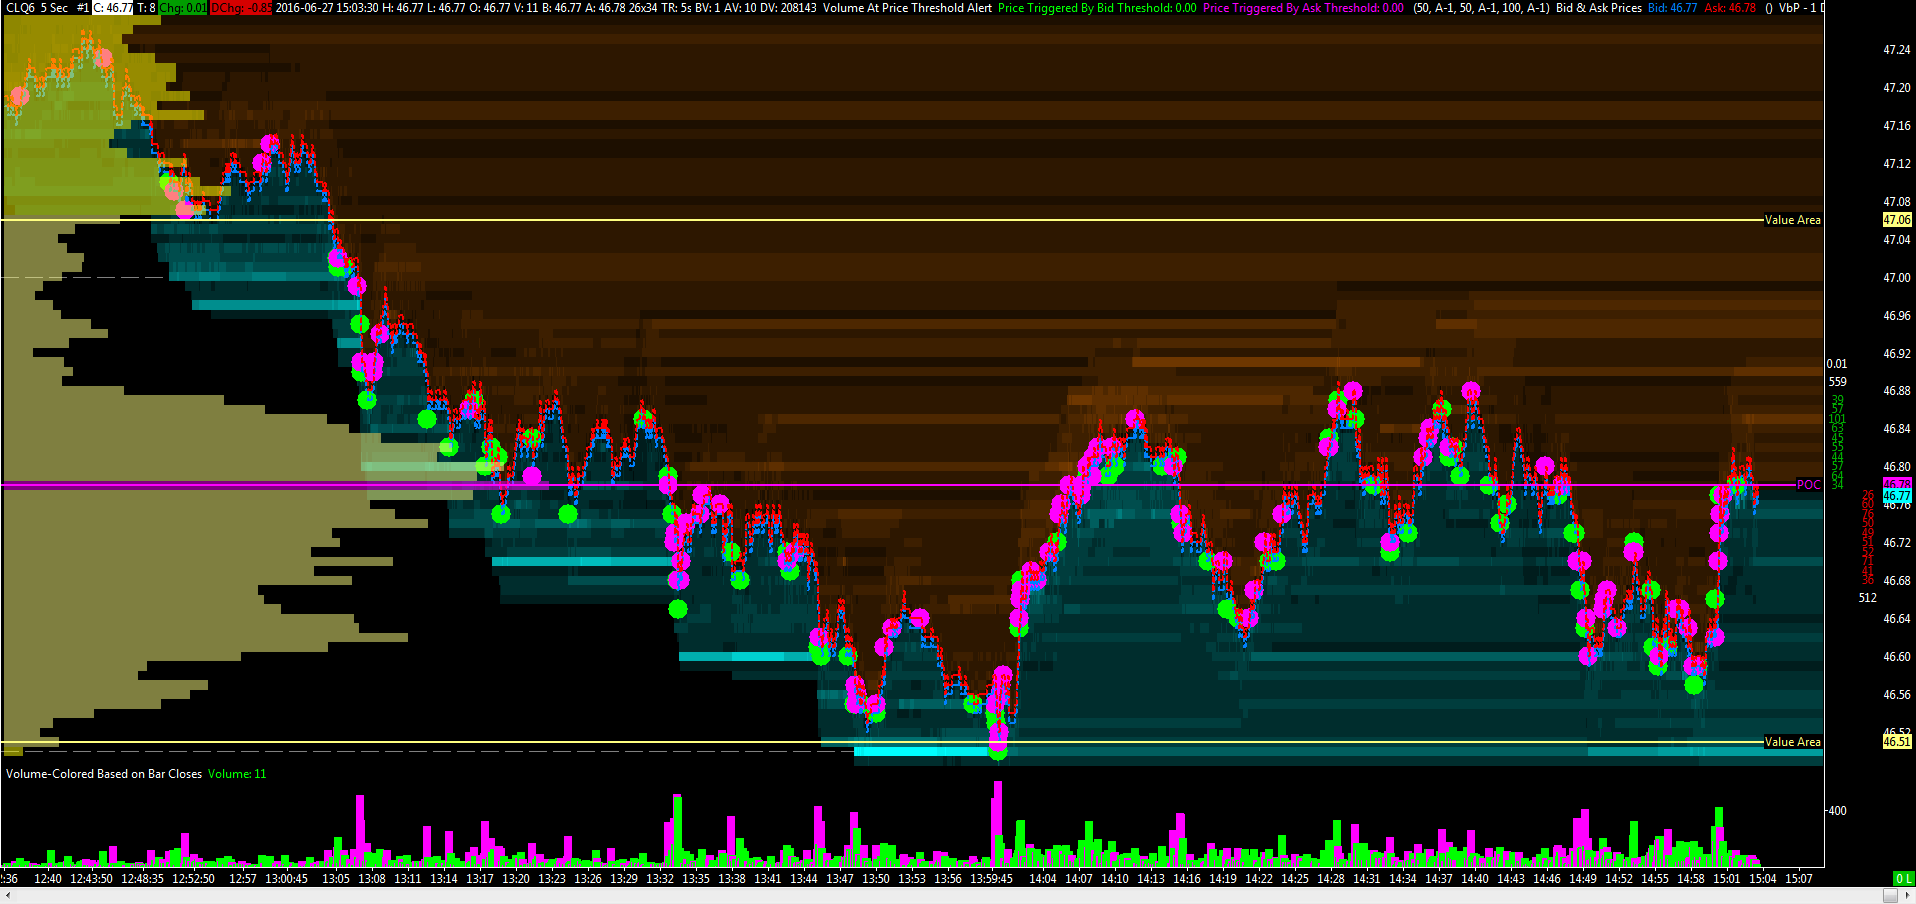Select the lower Value Area line label
This screenshot has width=1916, height=904.
point(1792,742)
